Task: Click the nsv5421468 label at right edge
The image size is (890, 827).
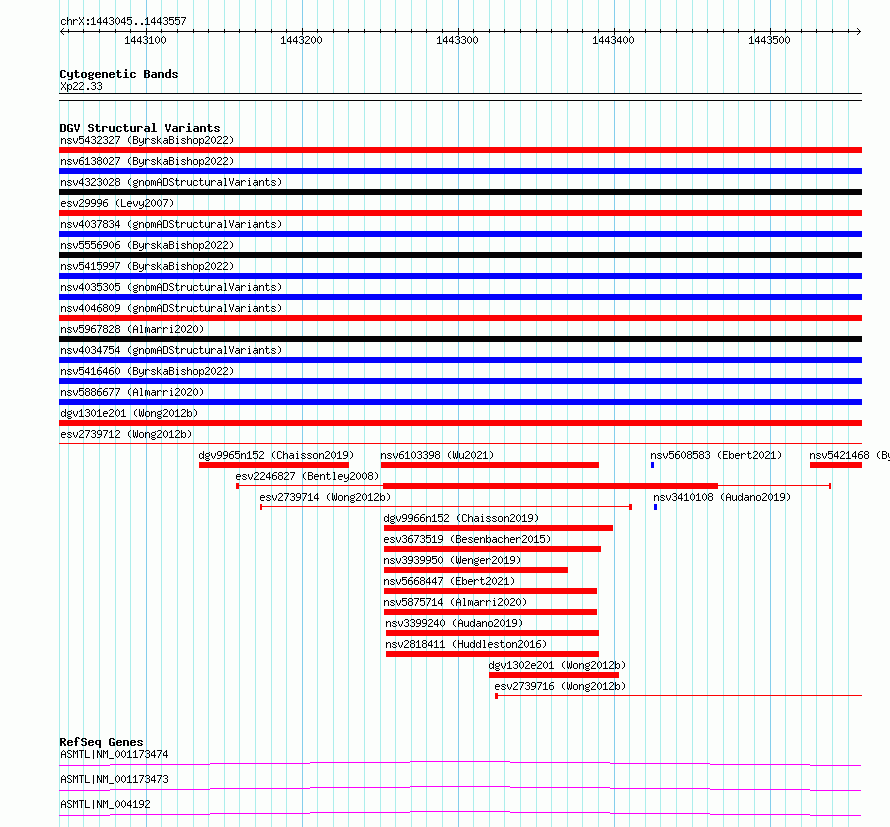Action: coord(849,455)
